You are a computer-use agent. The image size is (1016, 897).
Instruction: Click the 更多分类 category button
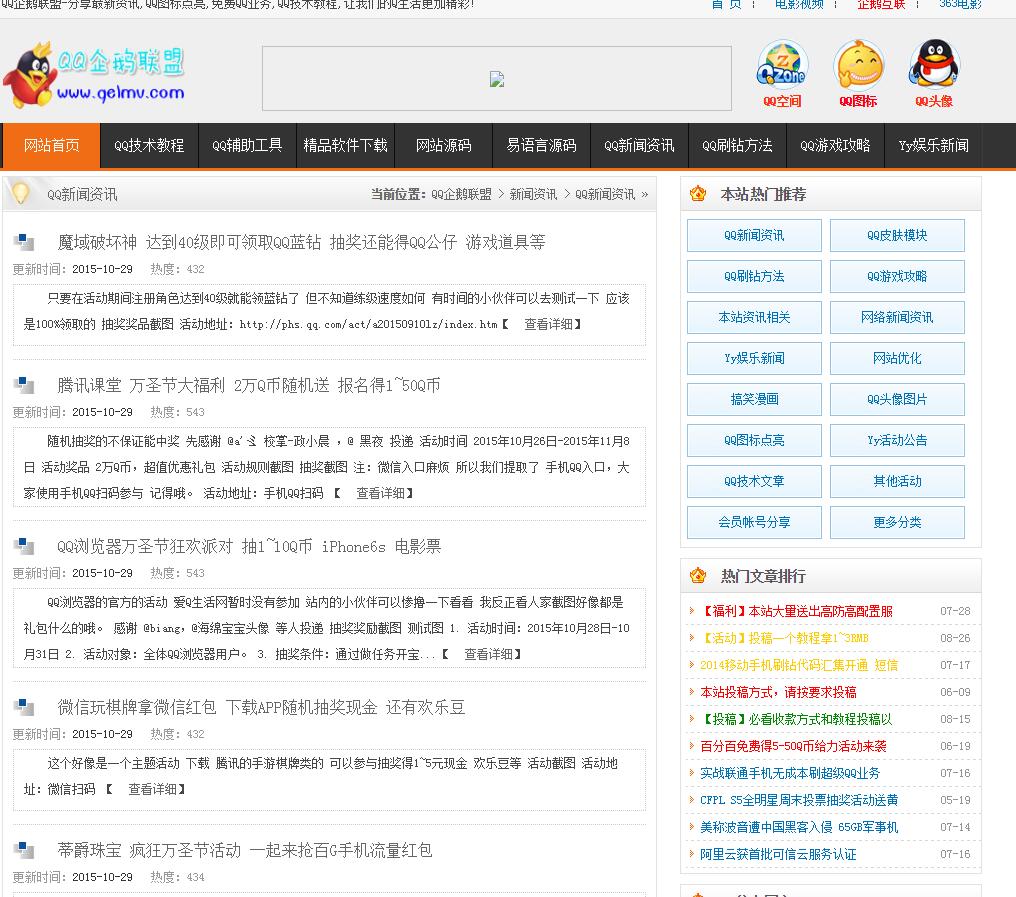click(x=897, y=522)
